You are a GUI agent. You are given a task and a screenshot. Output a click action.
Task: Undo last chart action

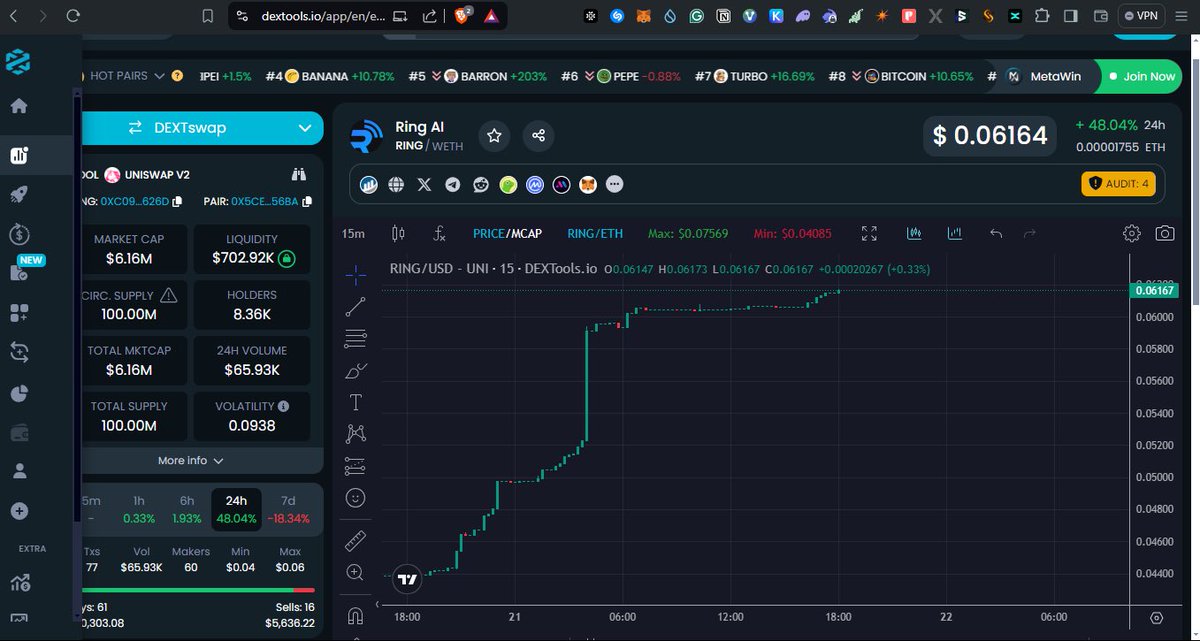995,234
